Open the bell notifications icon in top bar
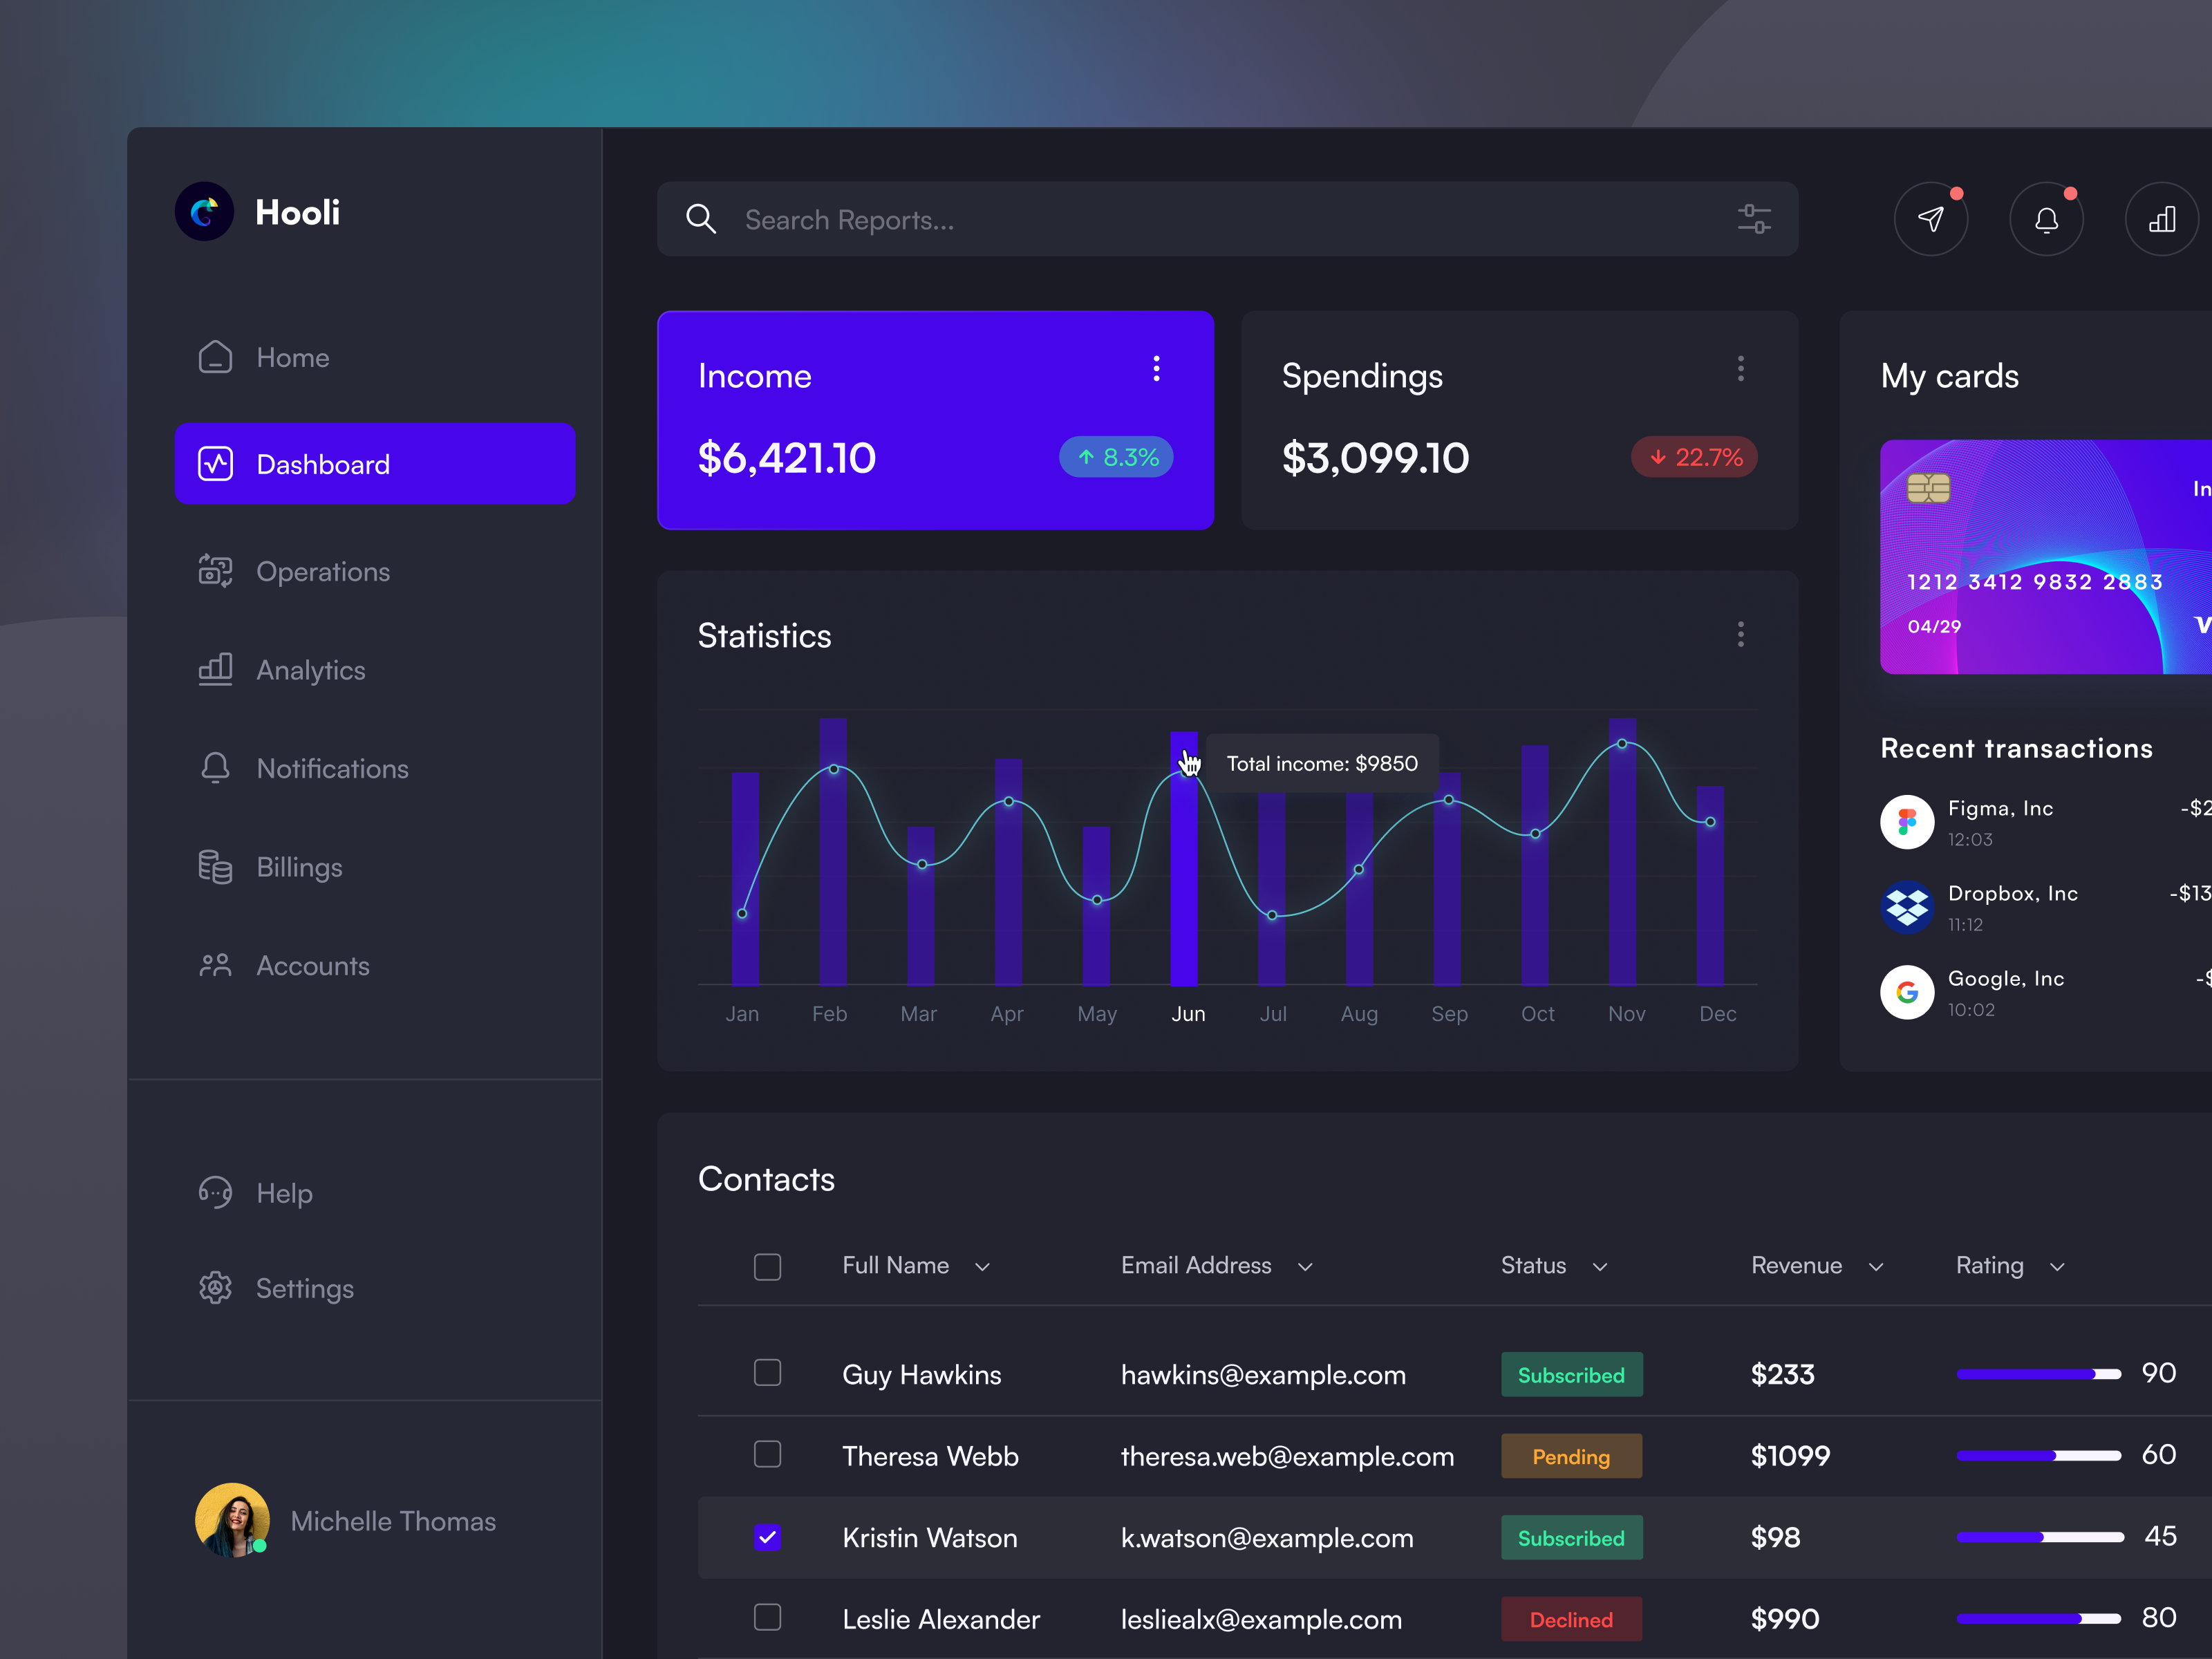The image size is (2212, 1659). point(2046,219)
